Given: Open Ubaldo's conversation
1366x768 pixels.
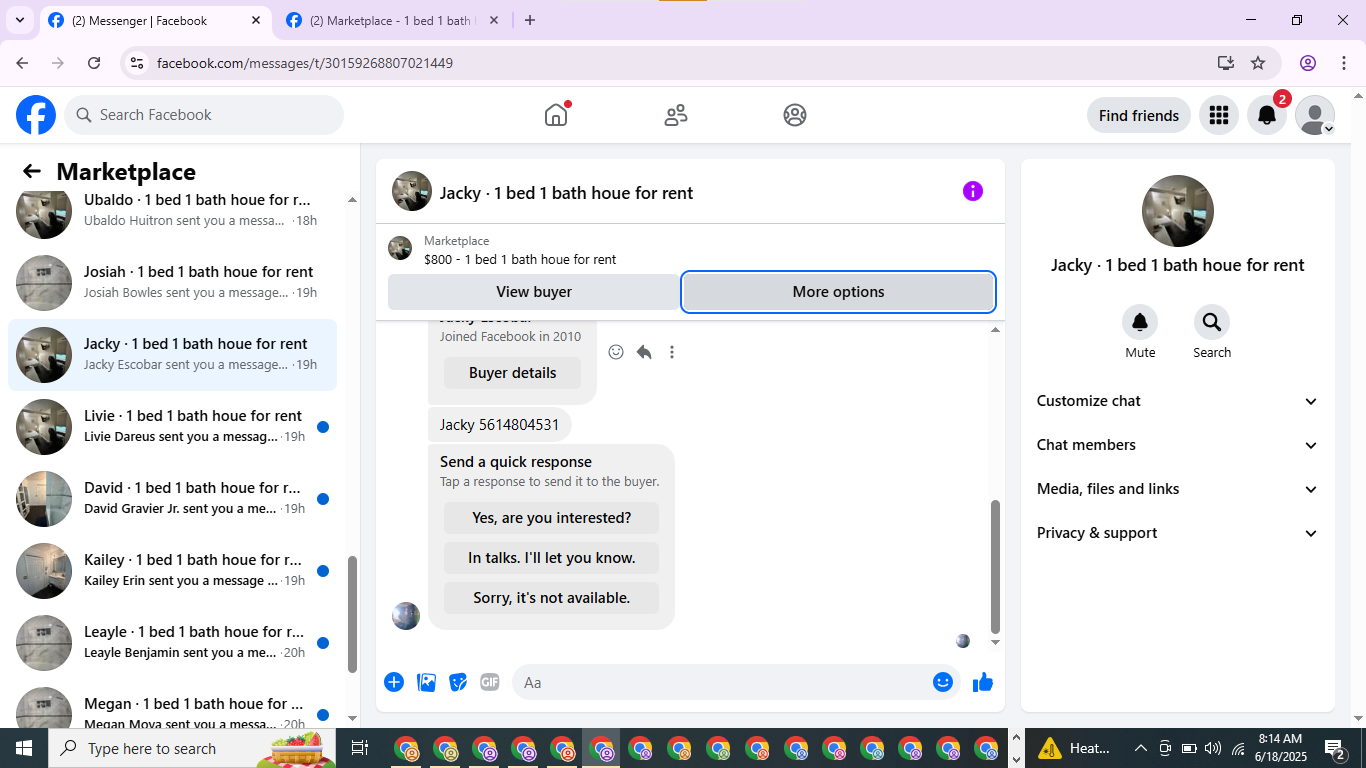Looking at the screenshot, I should coord(172,211).
